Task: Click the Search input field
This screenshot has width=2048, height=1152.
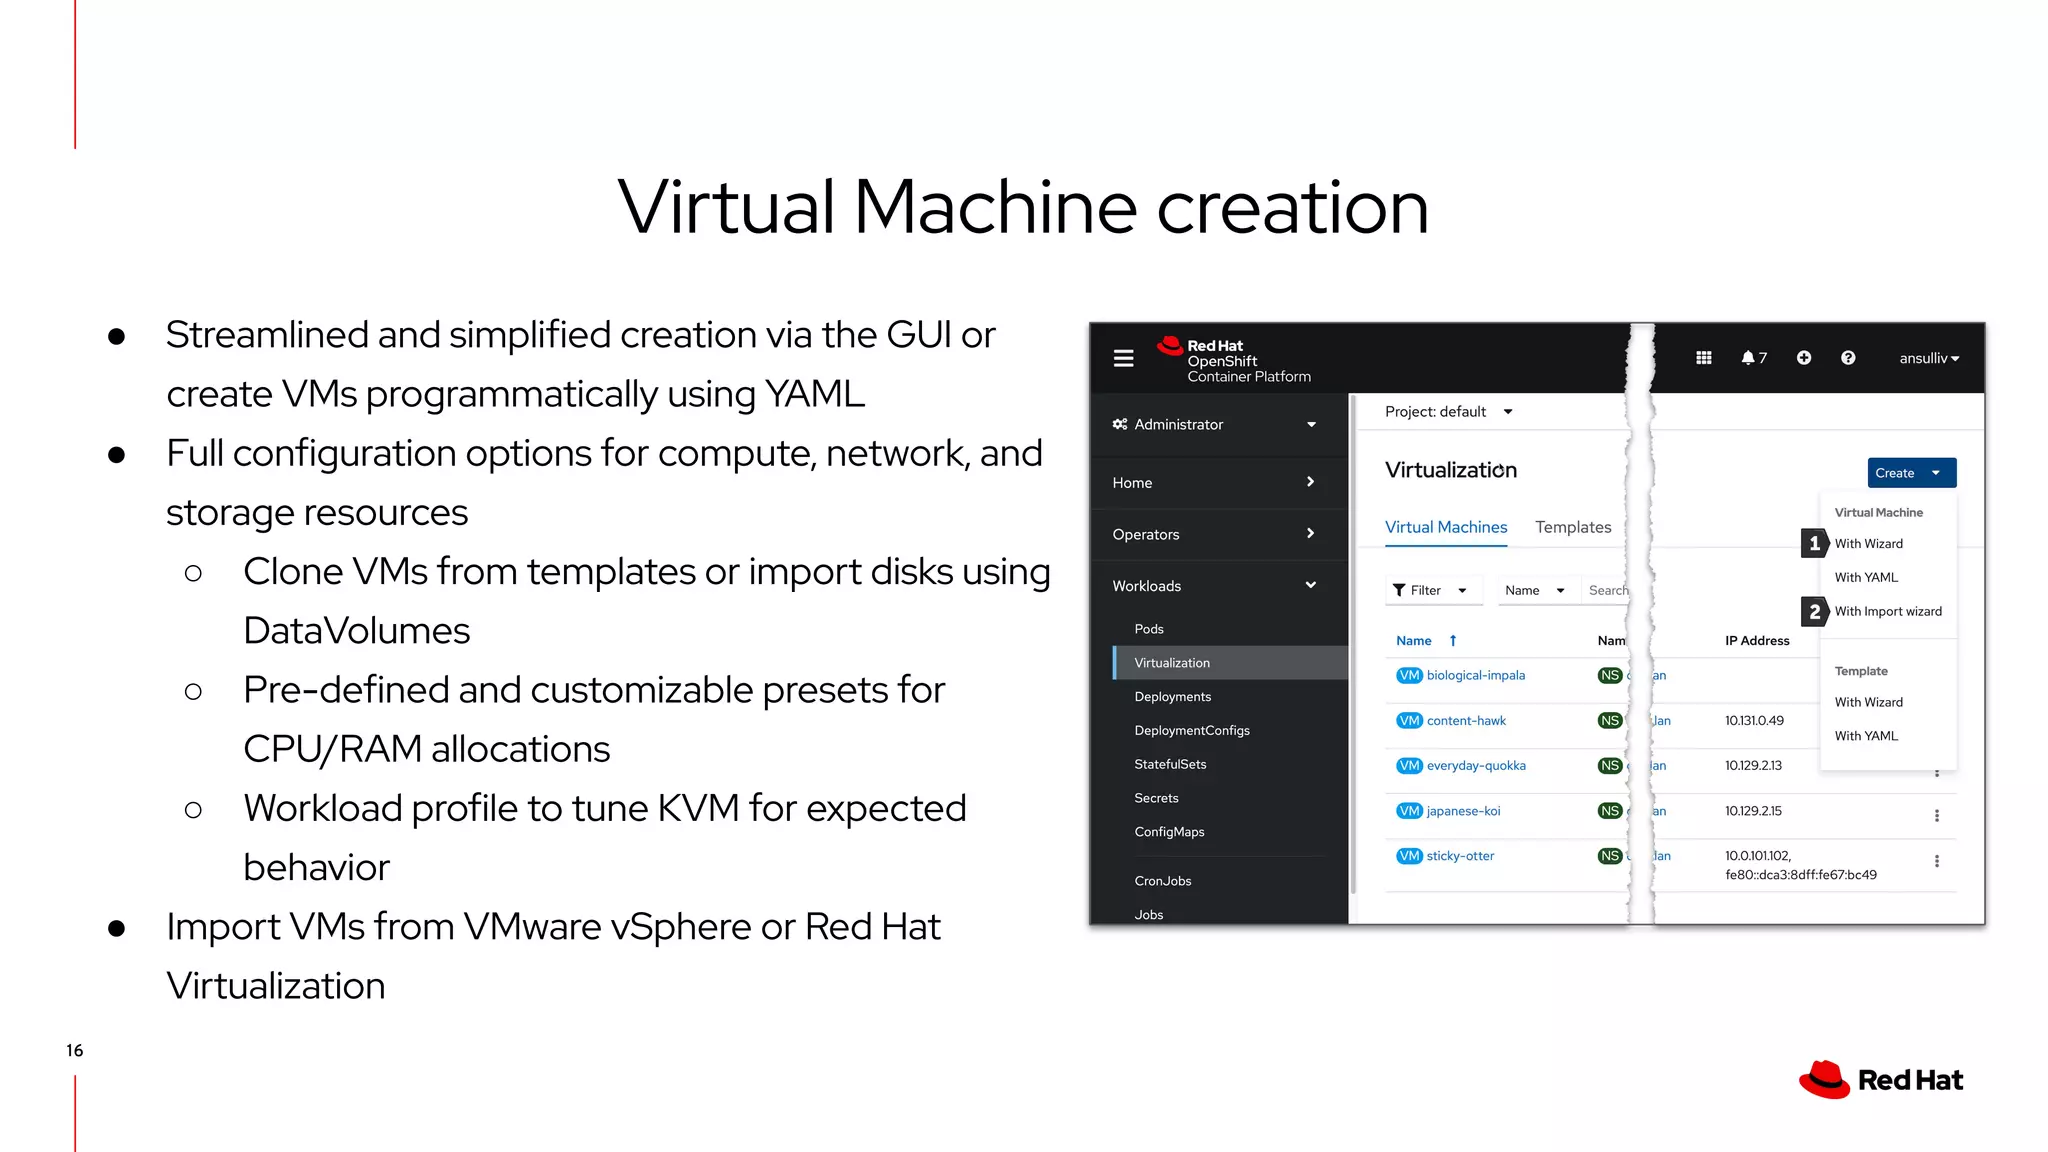Action: (x=1606, y=590)
